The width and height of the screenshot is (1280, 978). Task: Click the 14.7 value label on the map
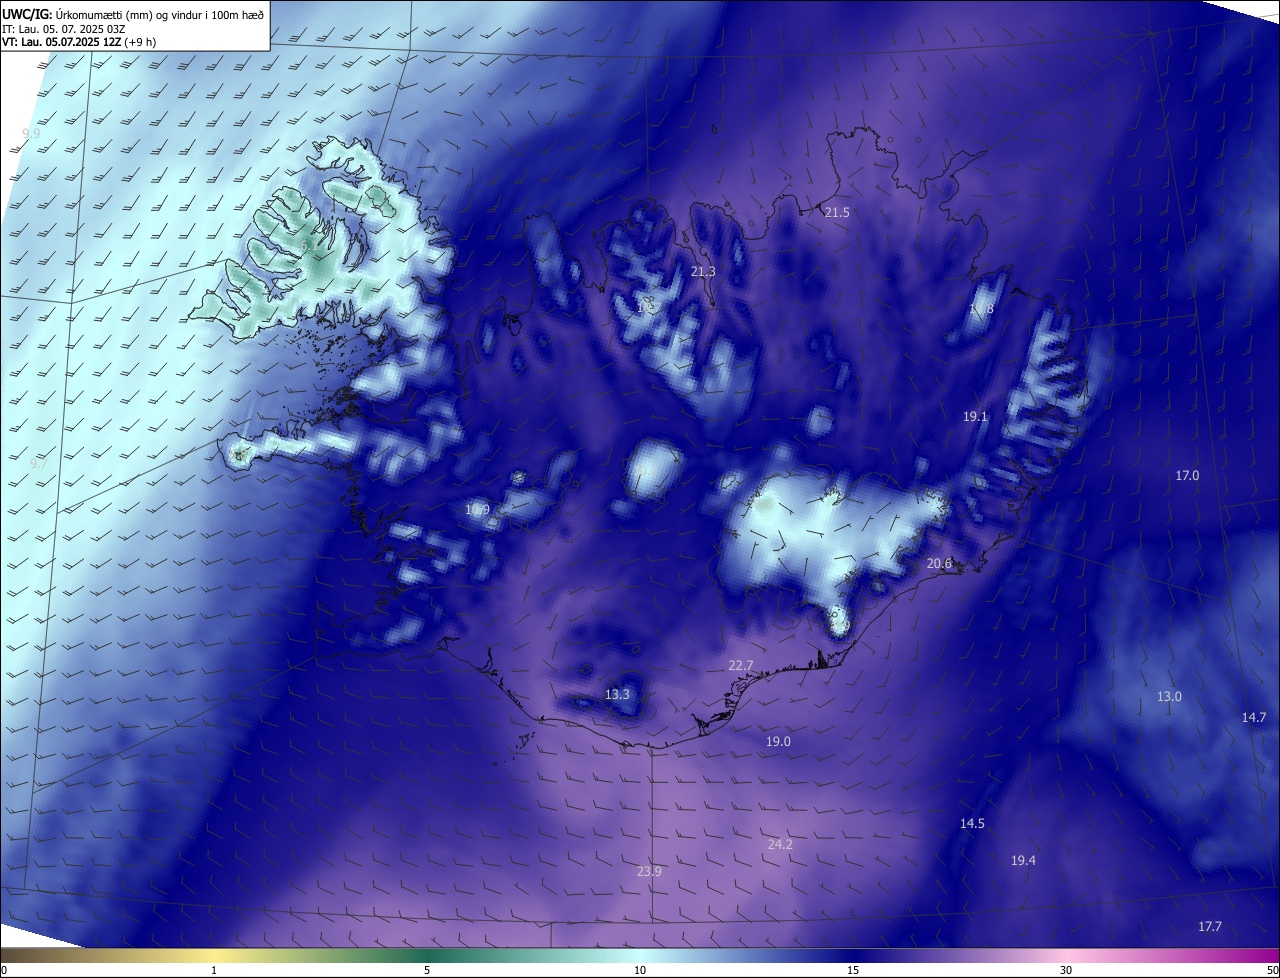coord(1254,718)
